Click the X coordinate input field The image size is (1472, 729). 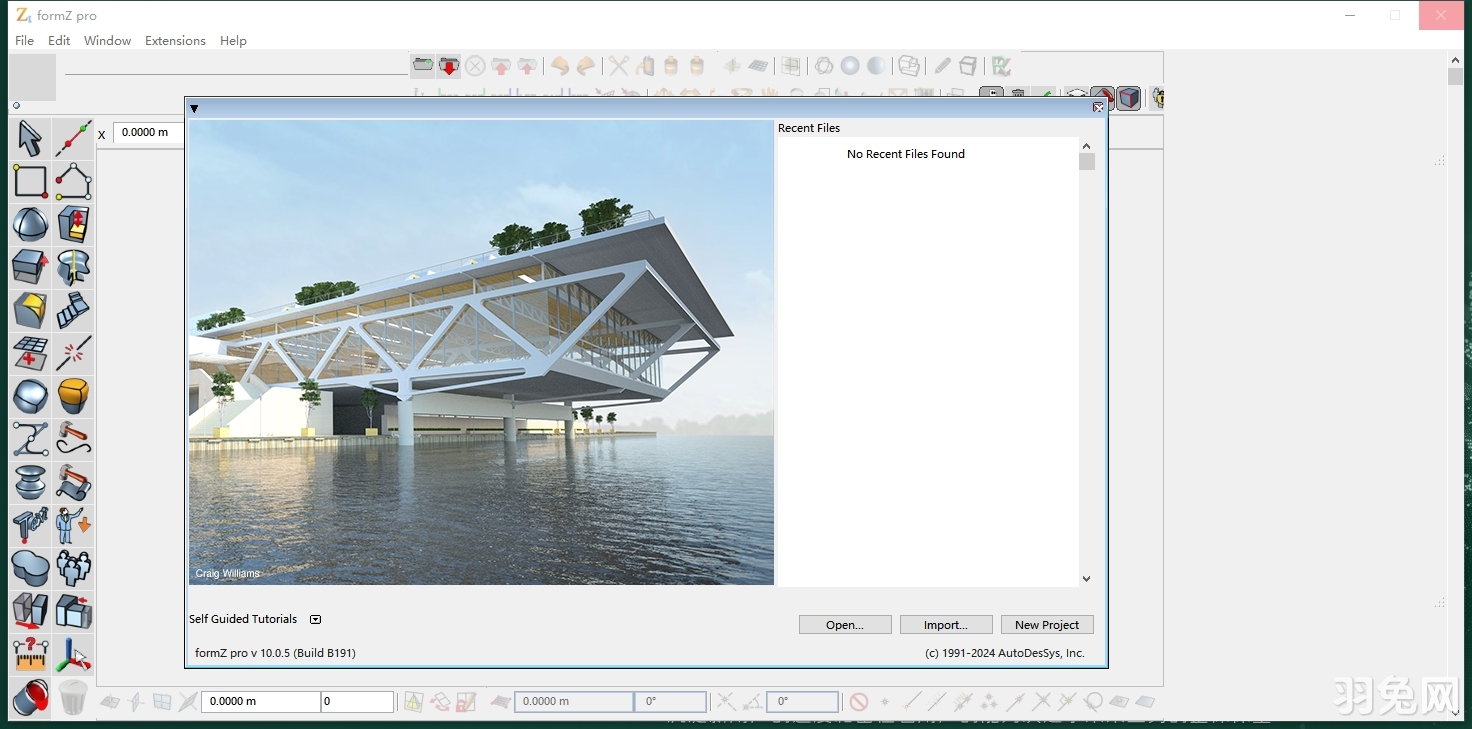click(146, 132)
